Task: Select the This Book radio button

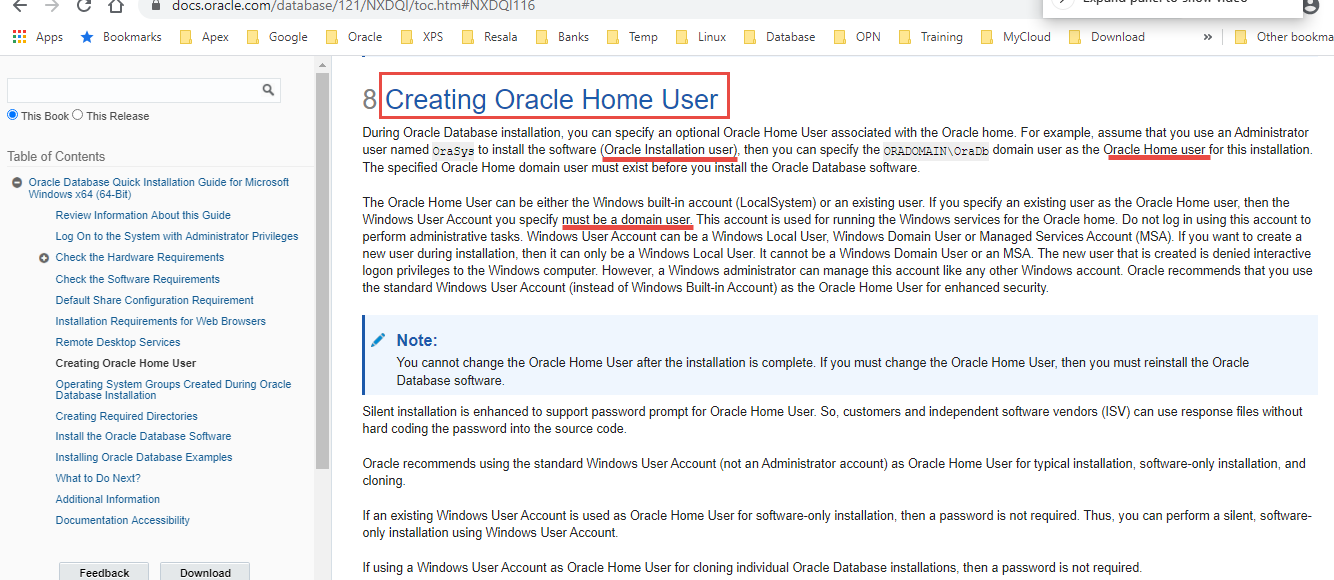Action: coord(10,115)
